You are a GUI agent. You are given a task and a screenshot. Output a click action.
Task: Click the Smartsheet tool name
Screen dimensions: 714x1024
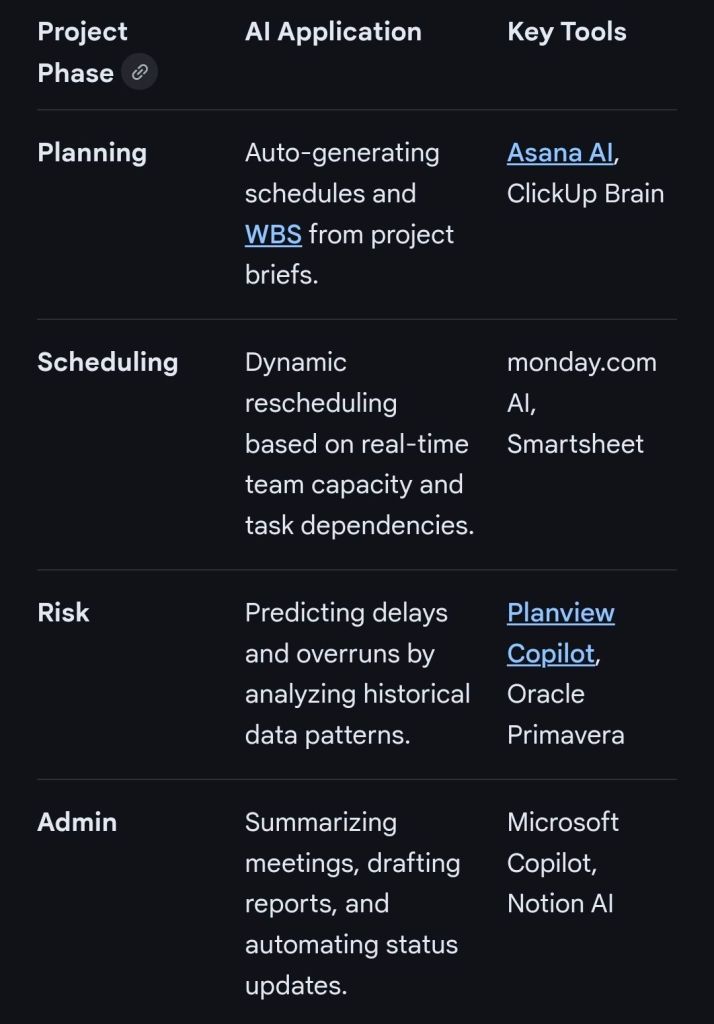[575, 444]
